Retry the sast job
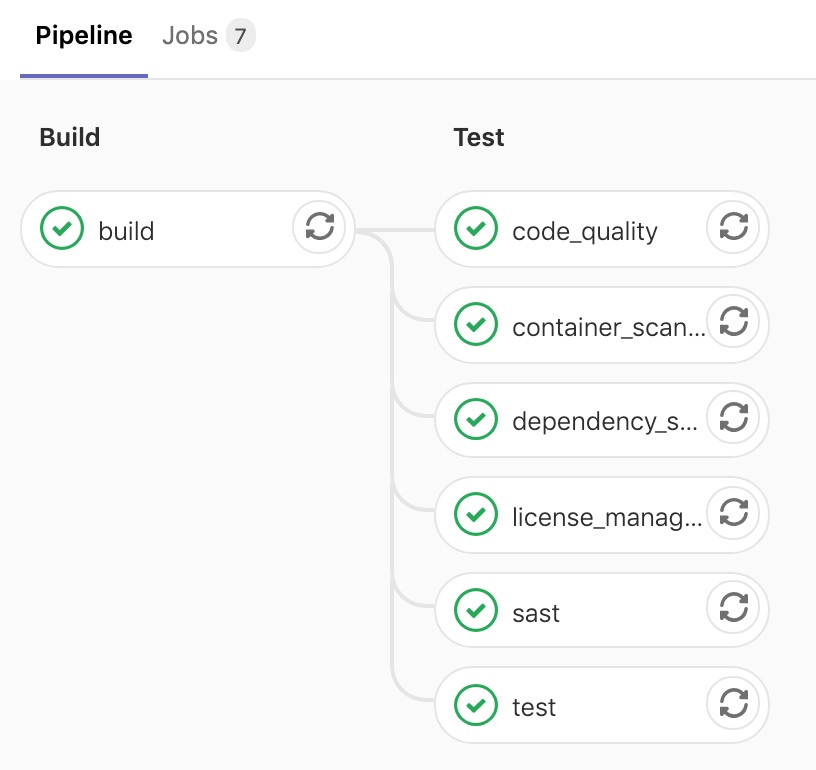Image resolution: width=816 pixels, height=770 pixels. coord(733,607)
